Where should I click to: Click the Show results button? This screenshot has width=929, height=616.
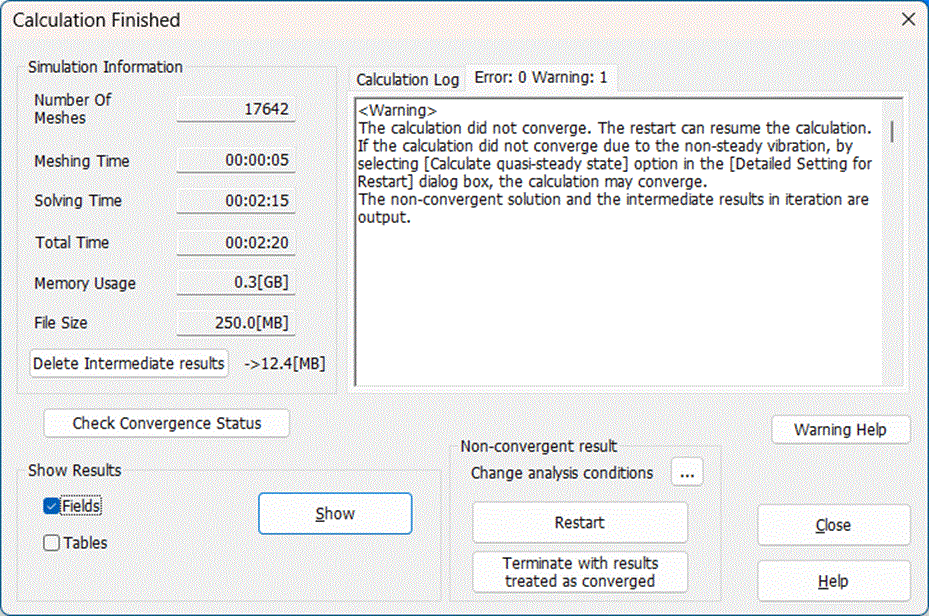point(335,514)
